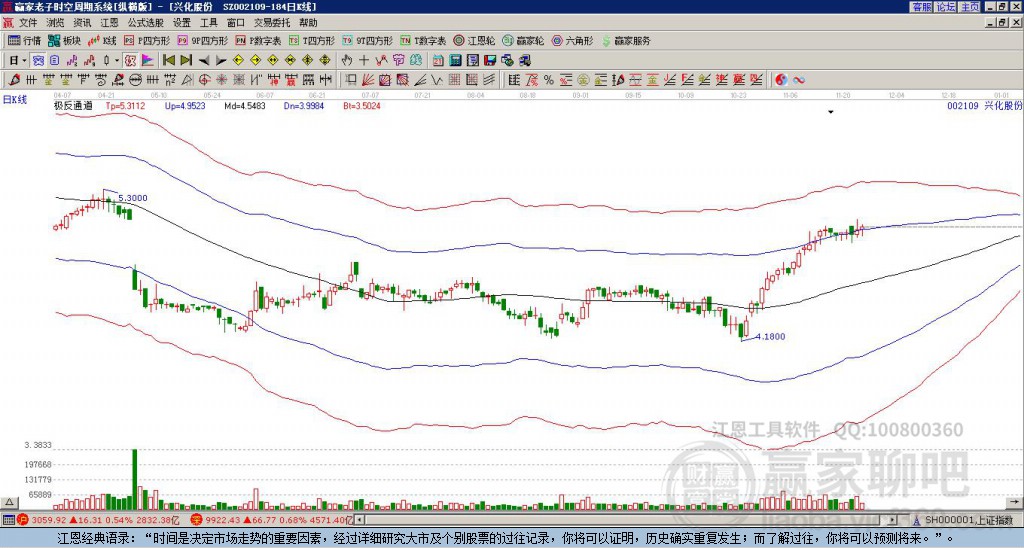Viewport: 1024px width, 548px height.
Task: Open the 行情 market quotes view
Action: pyautogui.click(x=24, y=40)
